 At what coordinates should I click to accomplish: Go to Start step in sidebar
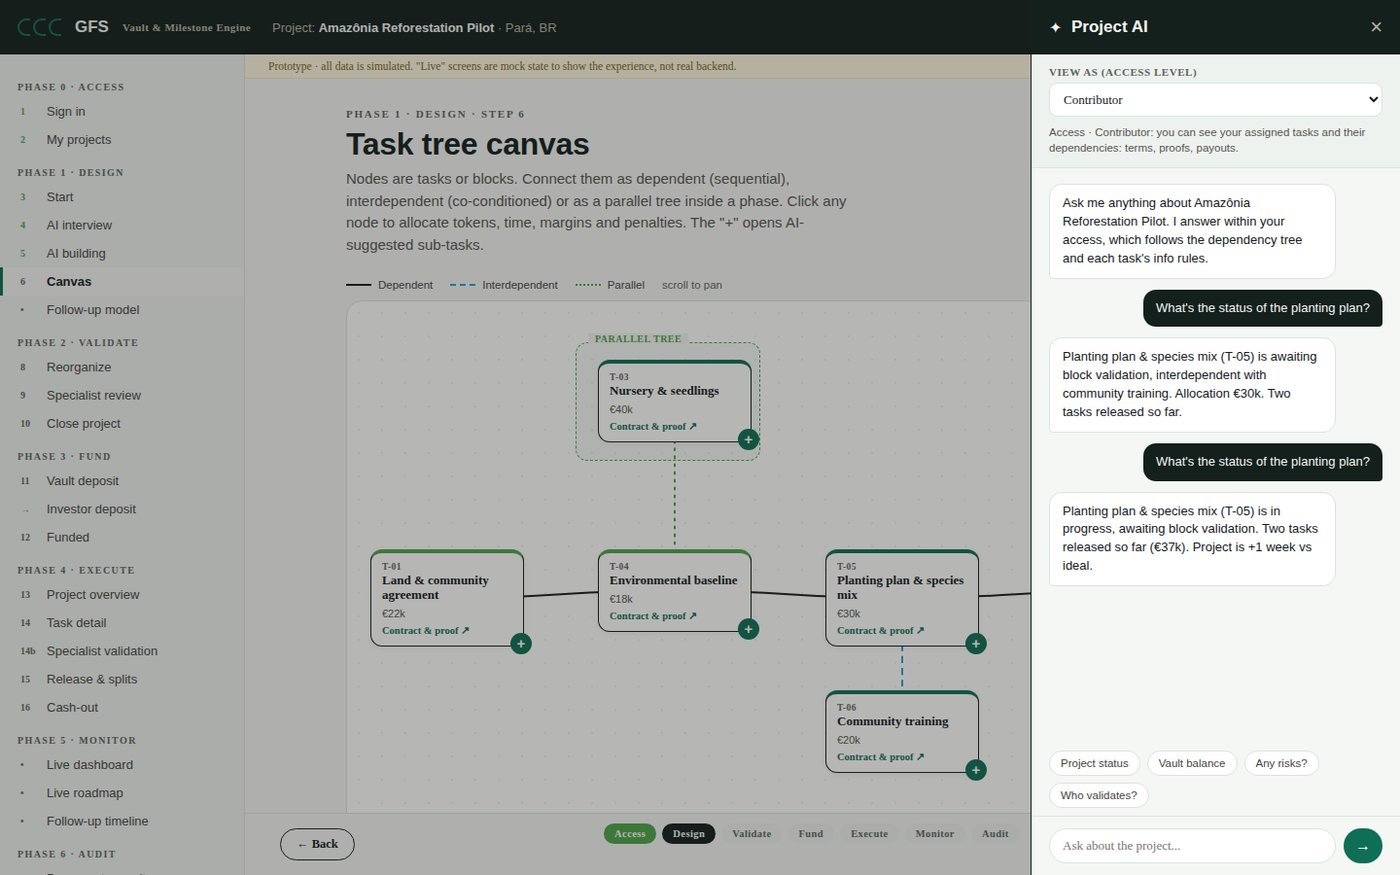tap(122, 197)
